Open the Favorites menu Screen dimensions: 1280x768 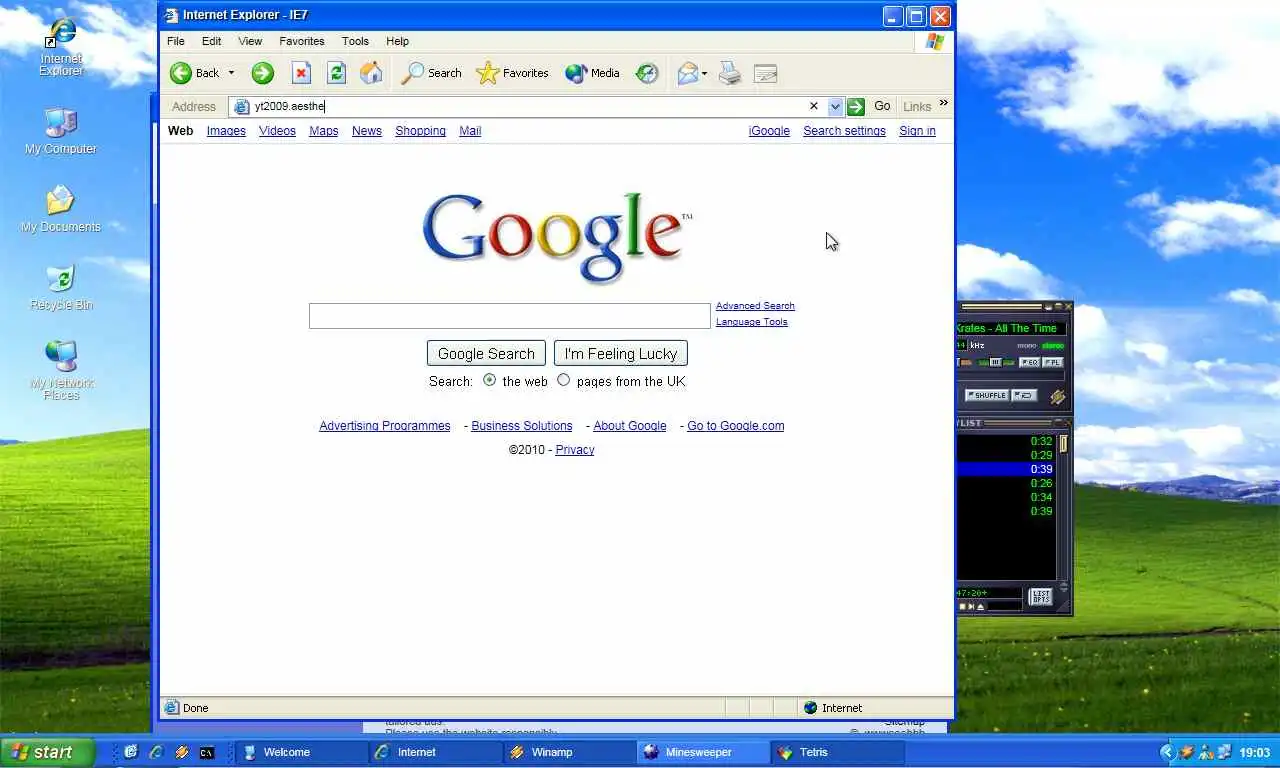[301, 41]
